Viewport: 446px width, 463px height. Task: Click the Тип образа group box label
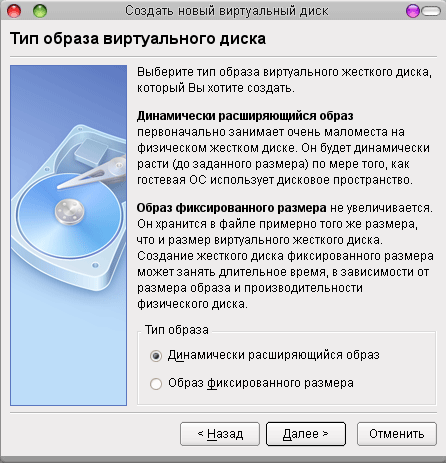[177, 330]
